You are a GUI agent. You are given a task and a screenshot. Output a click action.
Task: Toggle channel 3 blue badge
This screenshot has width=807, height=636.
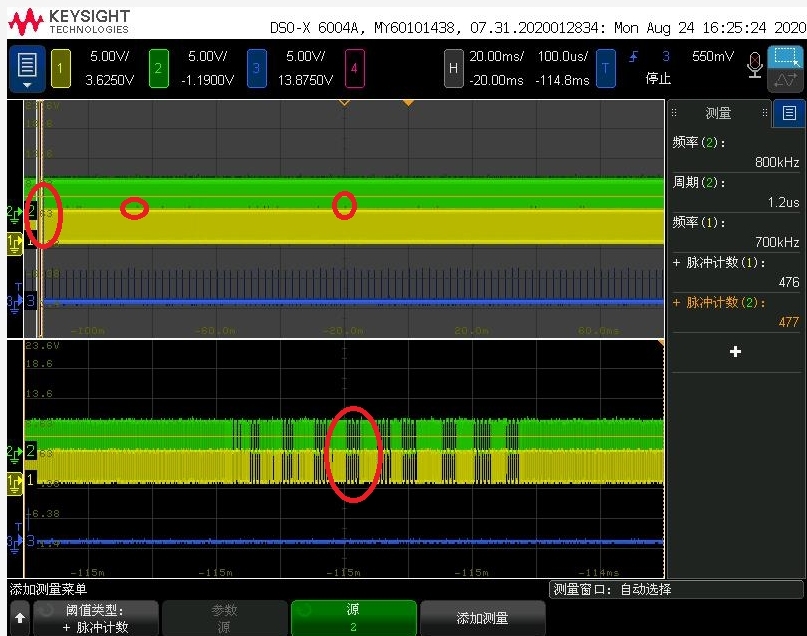256,68
